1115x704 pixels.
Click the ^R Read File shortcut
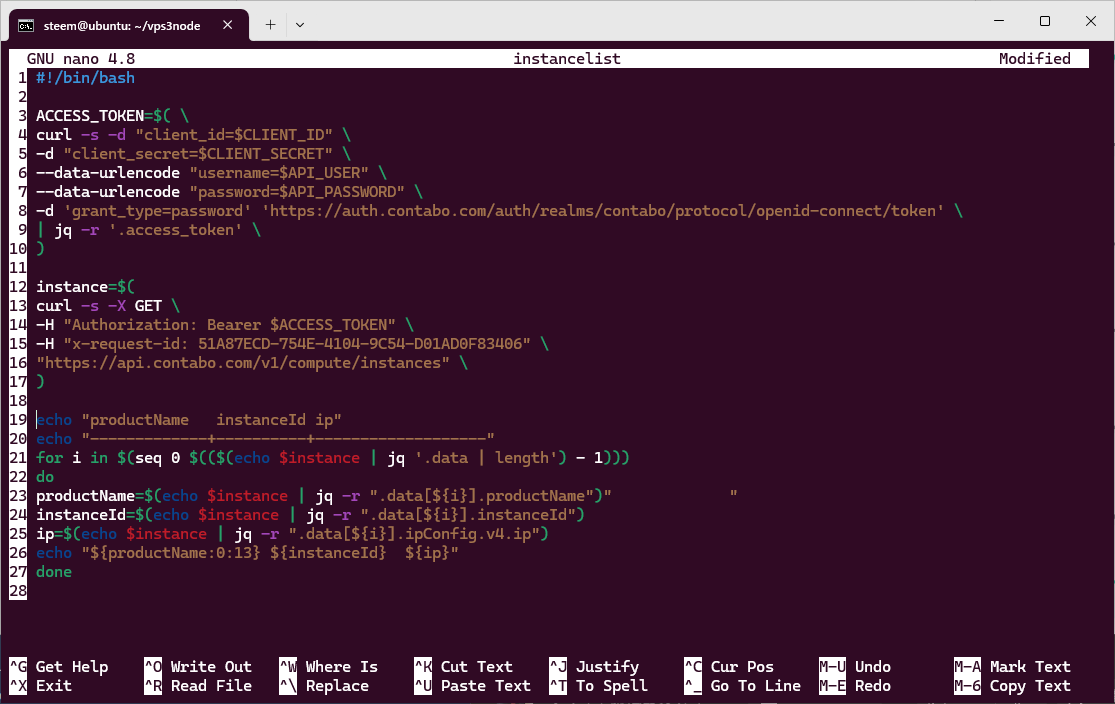[x=198, y=686]
